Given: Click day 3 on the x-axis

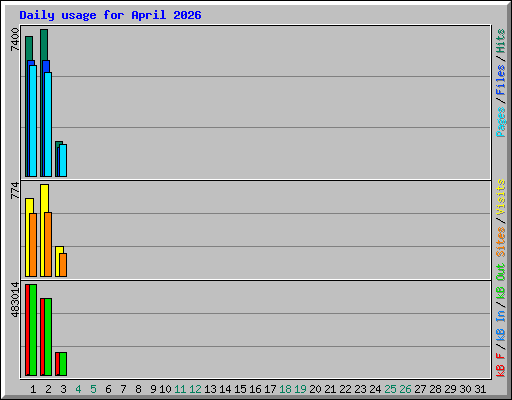Looking at the screenshot, I should tap(63, 389).
